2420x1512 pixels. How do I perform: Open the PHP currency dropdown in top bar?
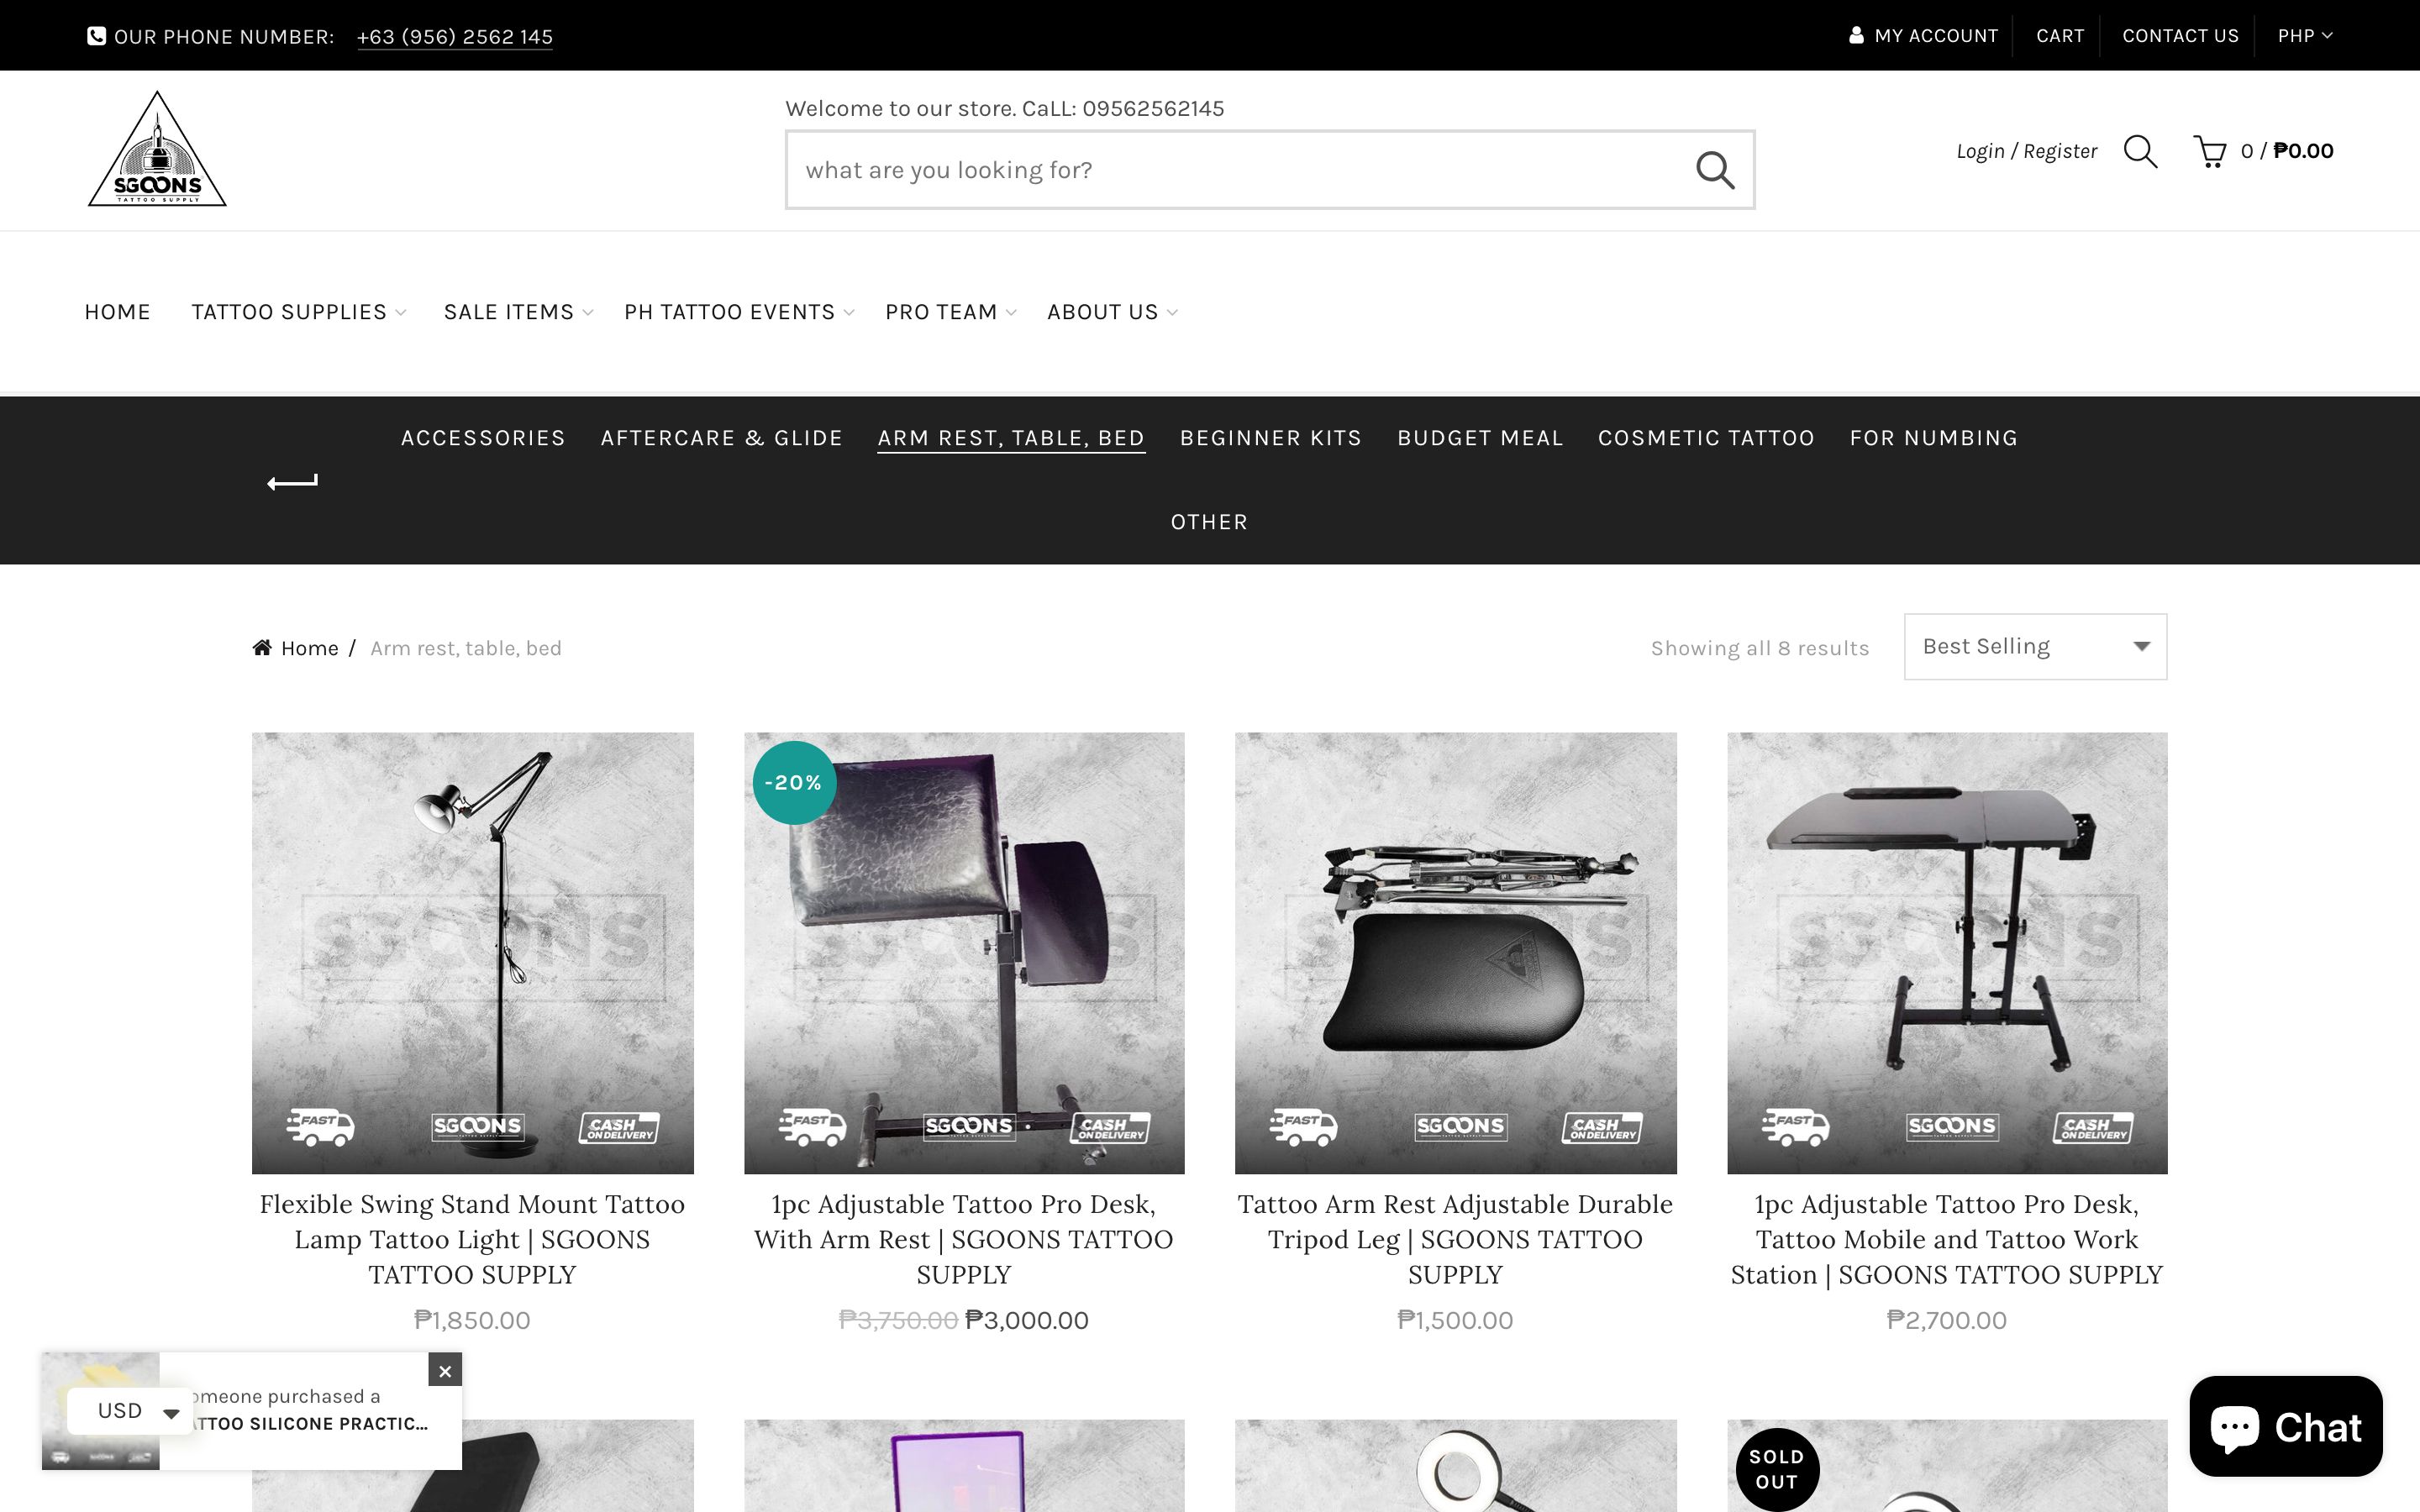(2304, 35)
